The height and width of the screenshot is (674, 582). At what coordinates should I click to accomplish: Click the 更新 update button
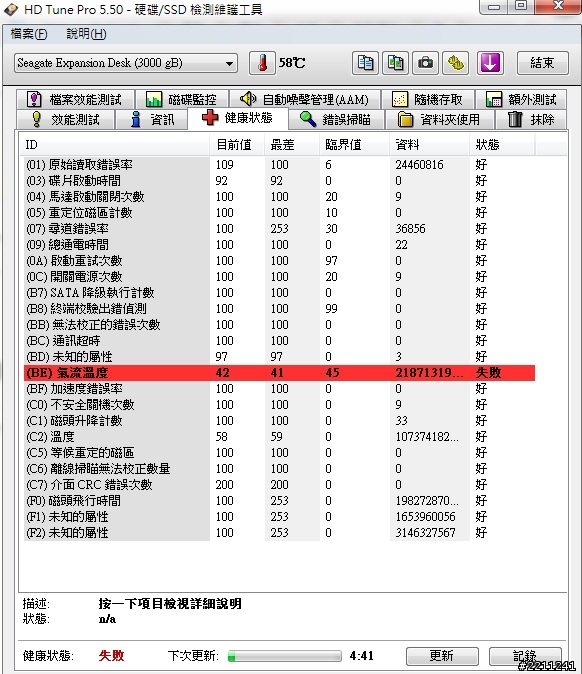pyautogui.click(x=442, y=656)
